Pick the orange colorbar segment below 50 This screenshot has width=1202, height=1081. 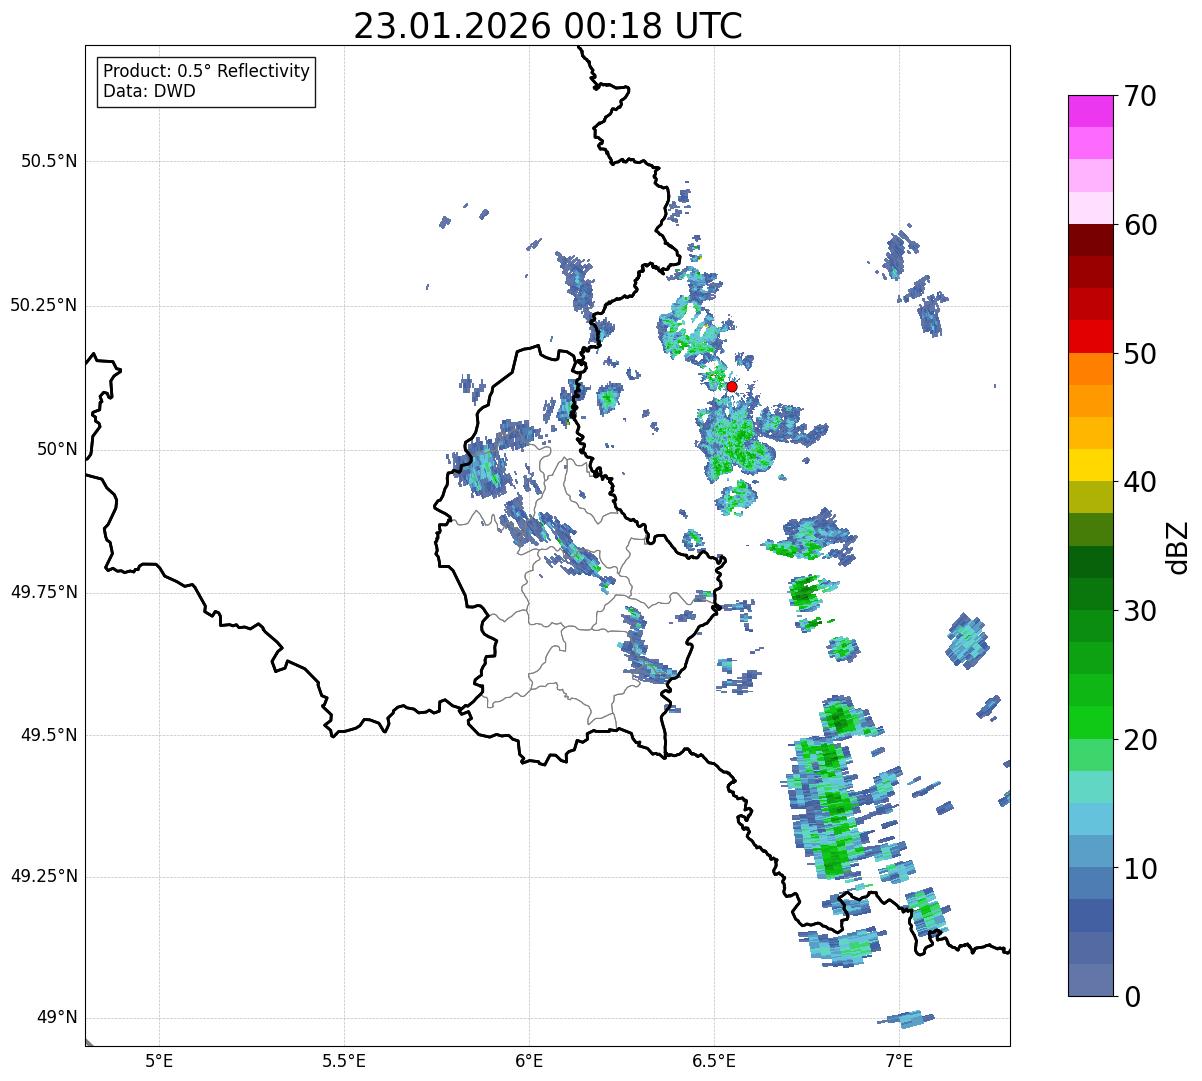point(1091,368)
